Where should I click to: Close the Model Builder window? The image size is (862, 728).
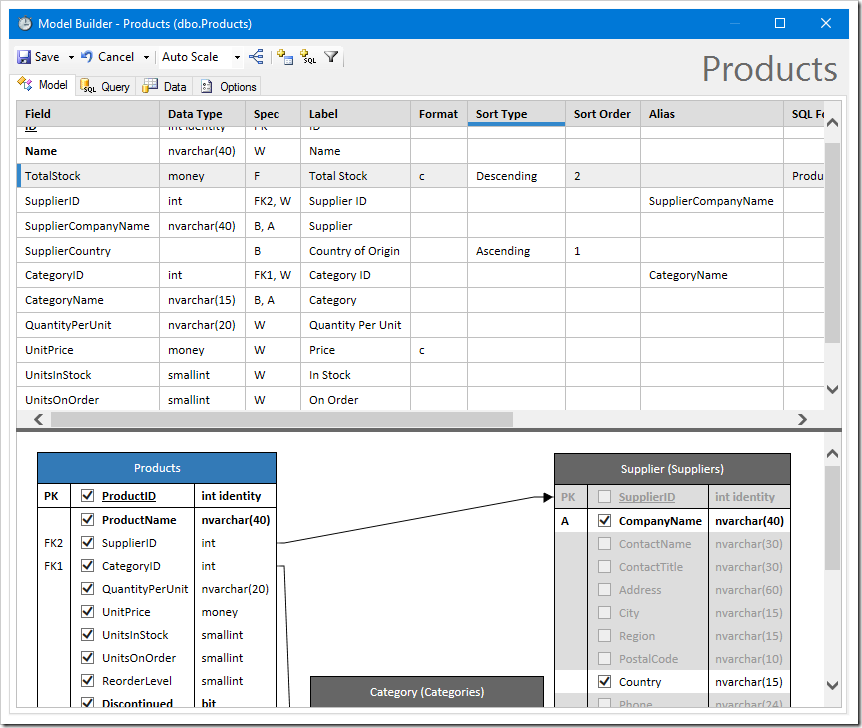(x=825, y=23)
